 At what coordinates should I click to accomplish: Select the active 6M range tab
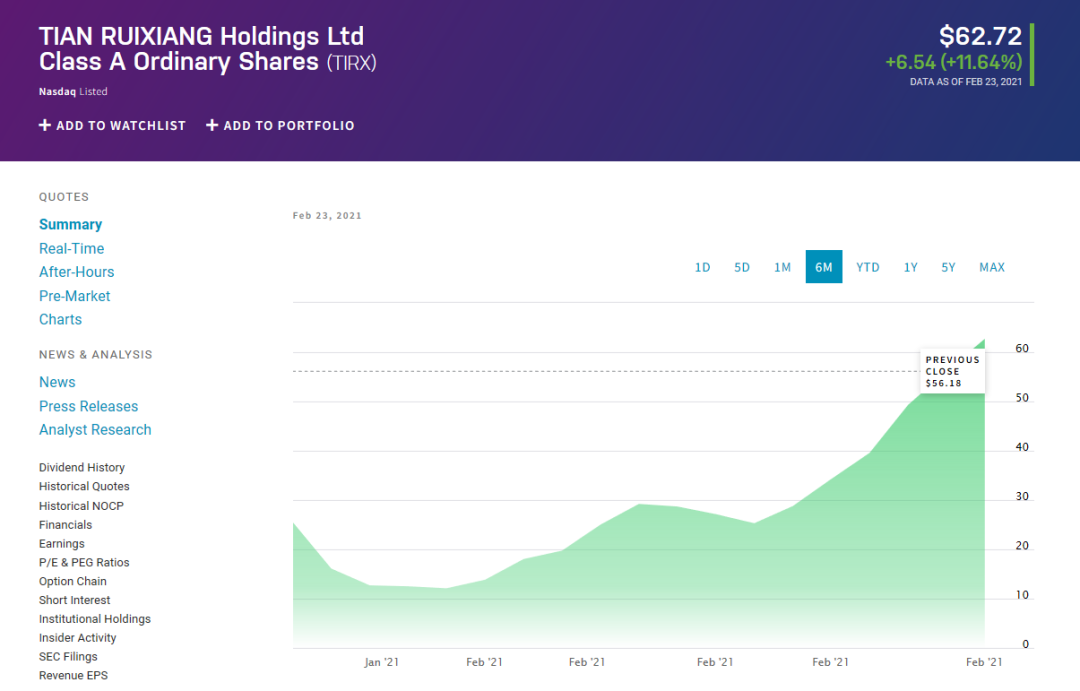[824, 267]
